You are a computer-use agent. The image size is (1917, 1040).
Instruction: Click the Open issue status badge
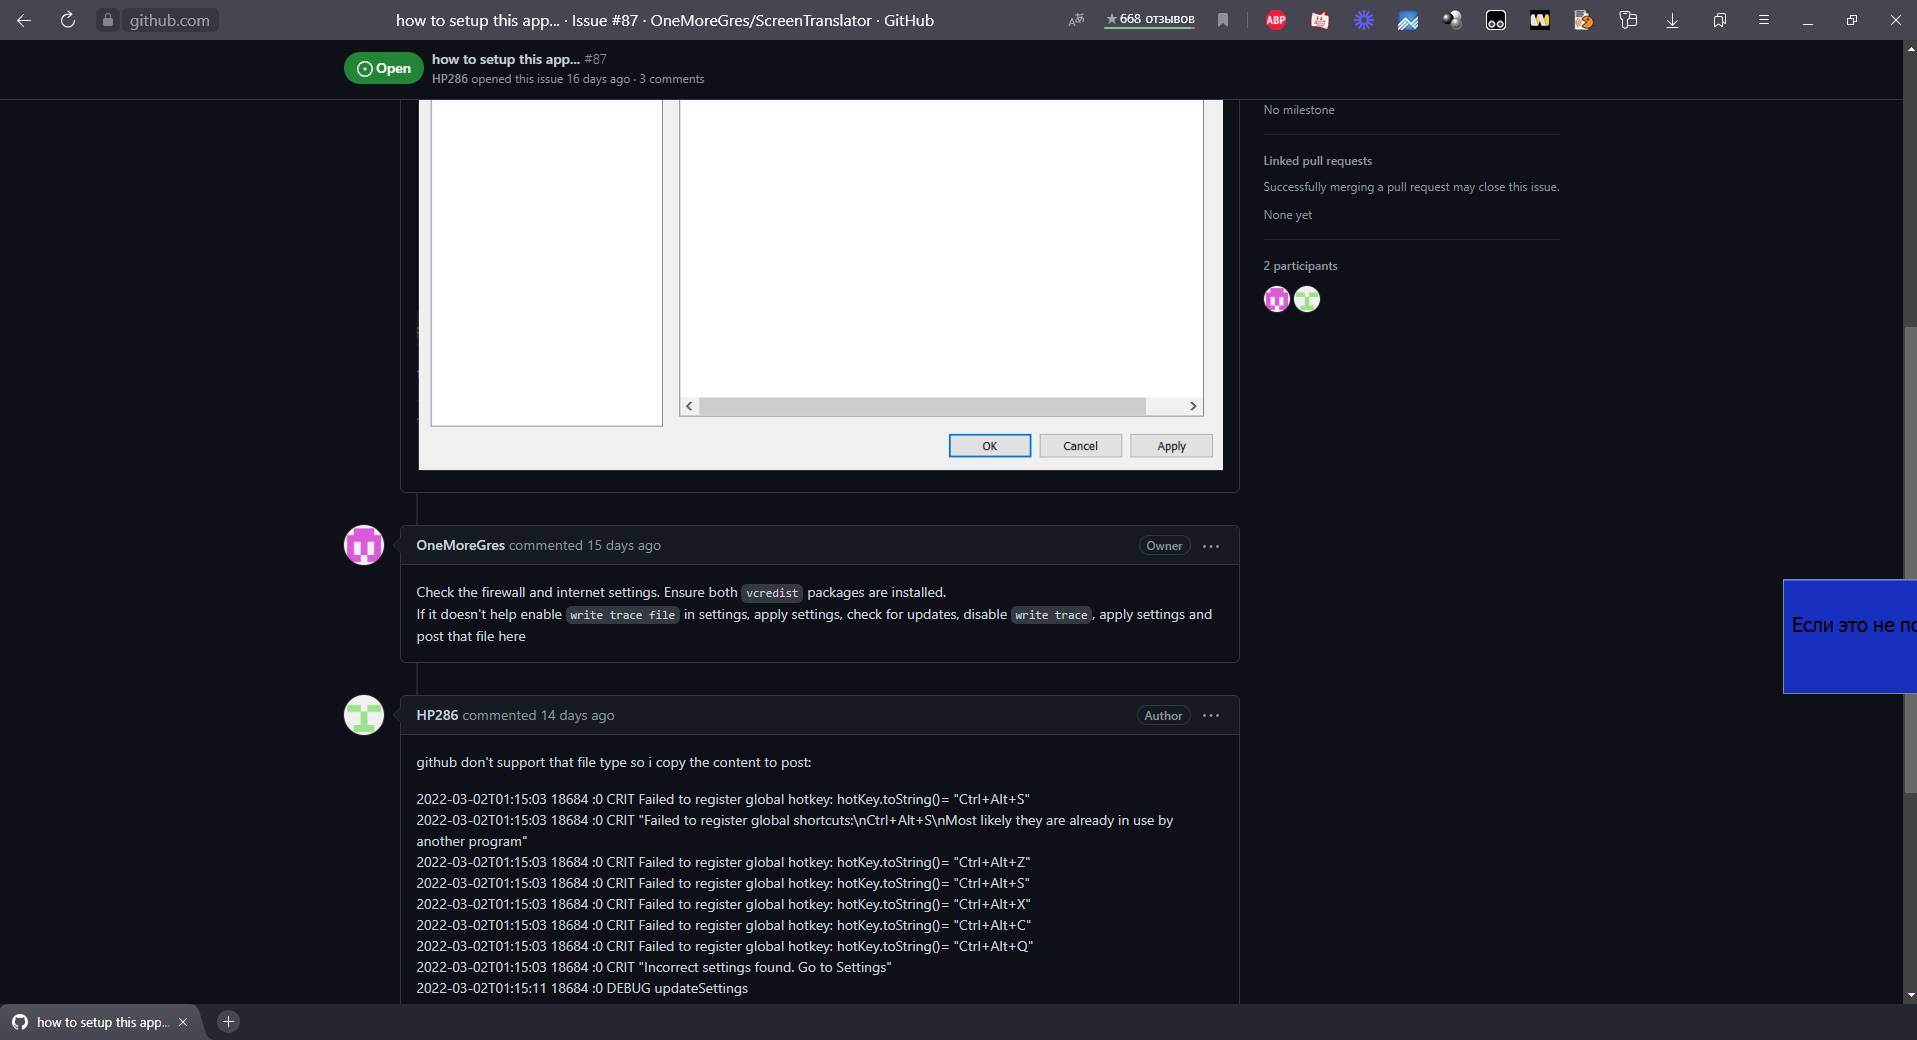(x=382, y=67)
